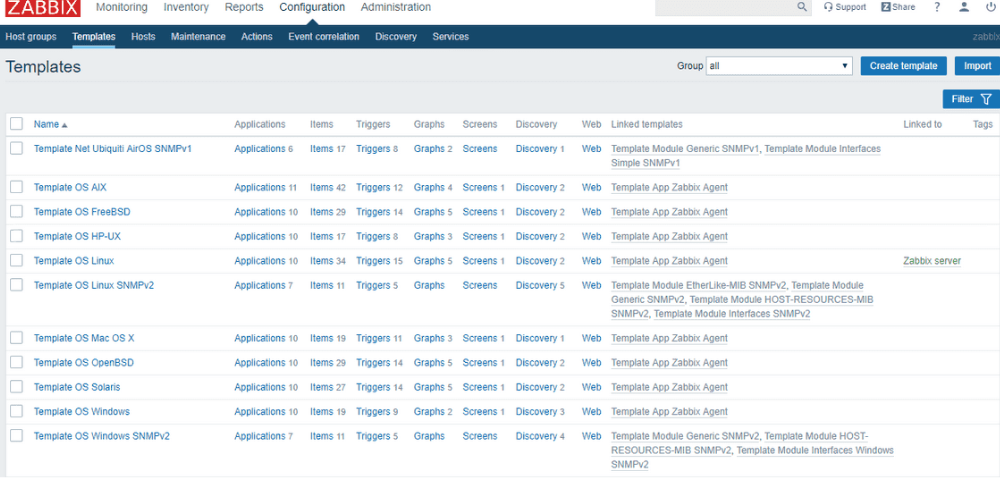Open the Inventory menu
Screen dimensions: 1000x480
click(x=186, y=7)
